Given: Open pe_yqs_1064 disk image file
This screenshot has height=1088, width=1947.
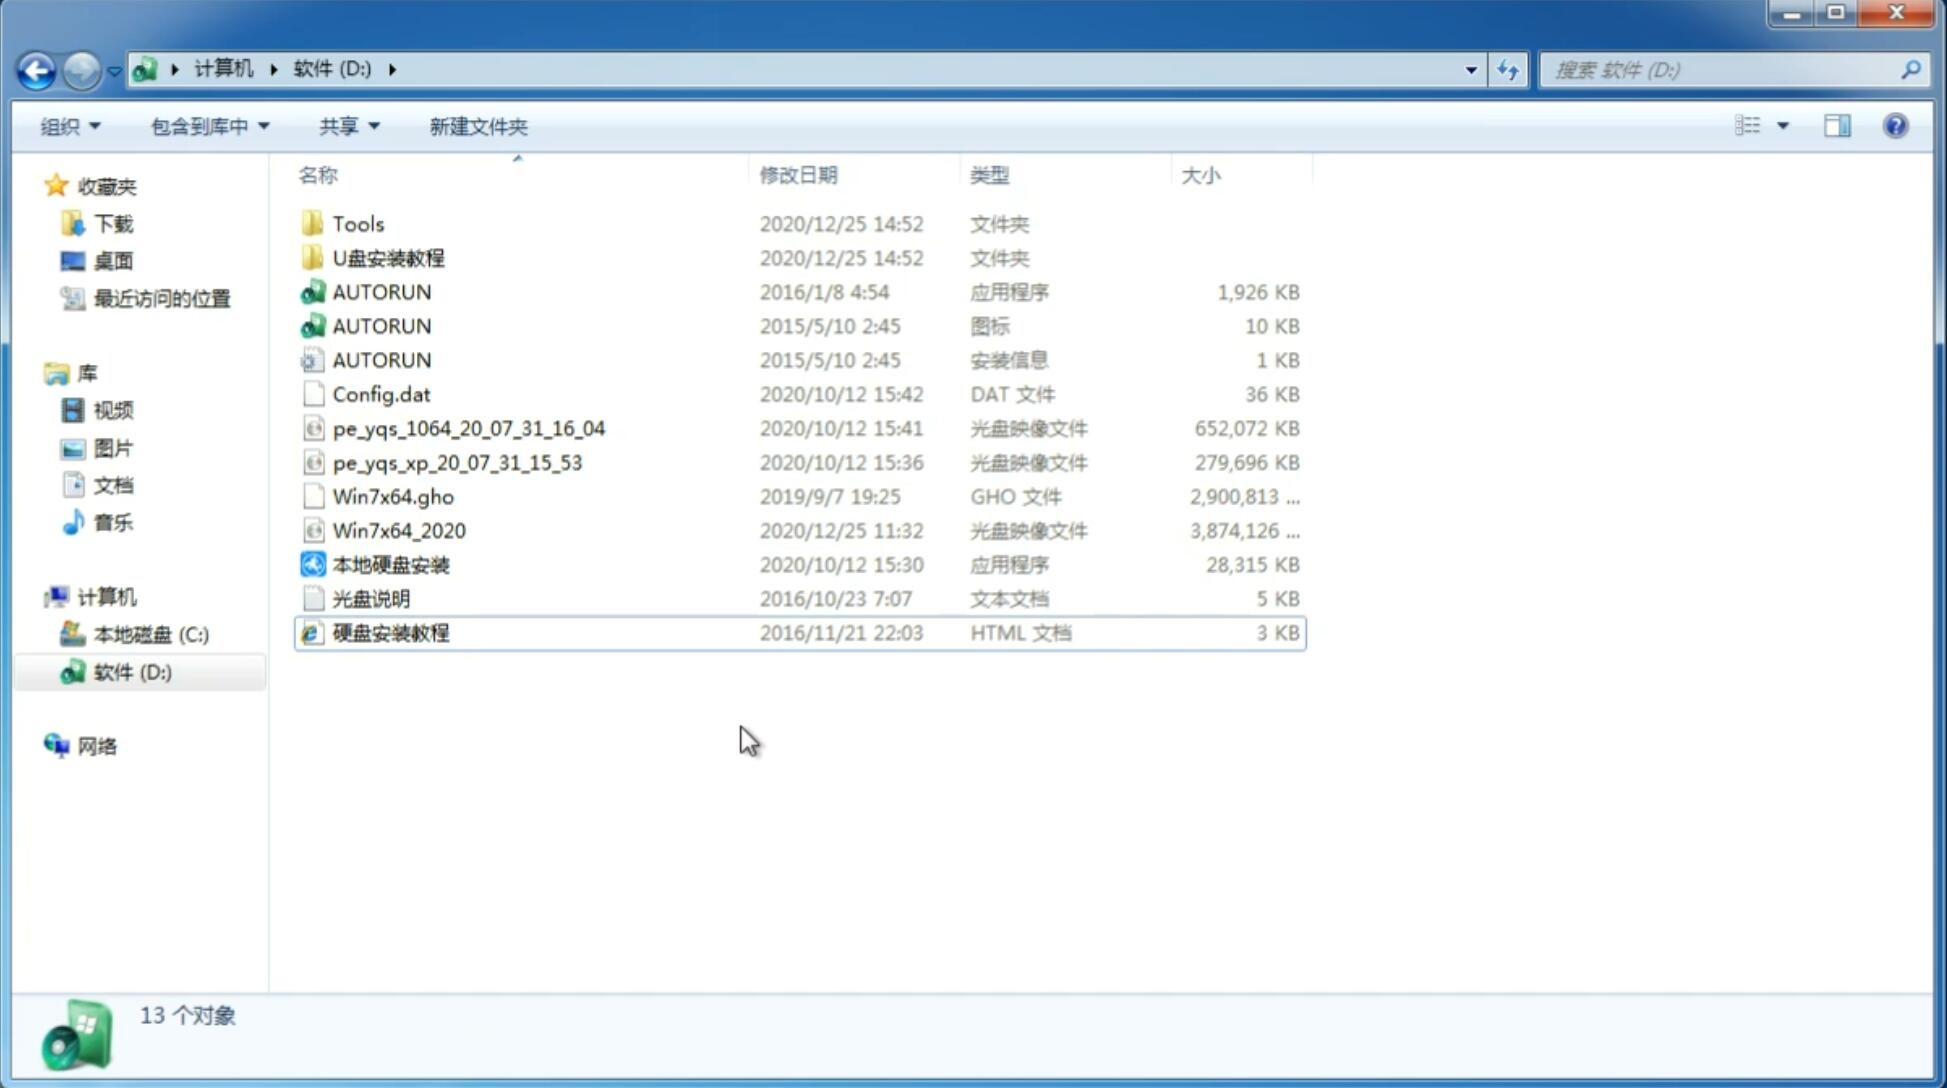Looking at the screenshot, I should tap(468, 428).
